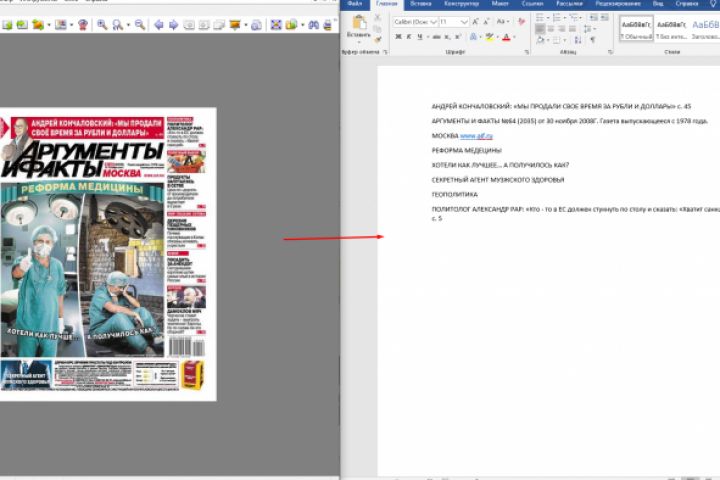Open the Шрифт dialog launcher
The image size is (720, 480).
527,52
